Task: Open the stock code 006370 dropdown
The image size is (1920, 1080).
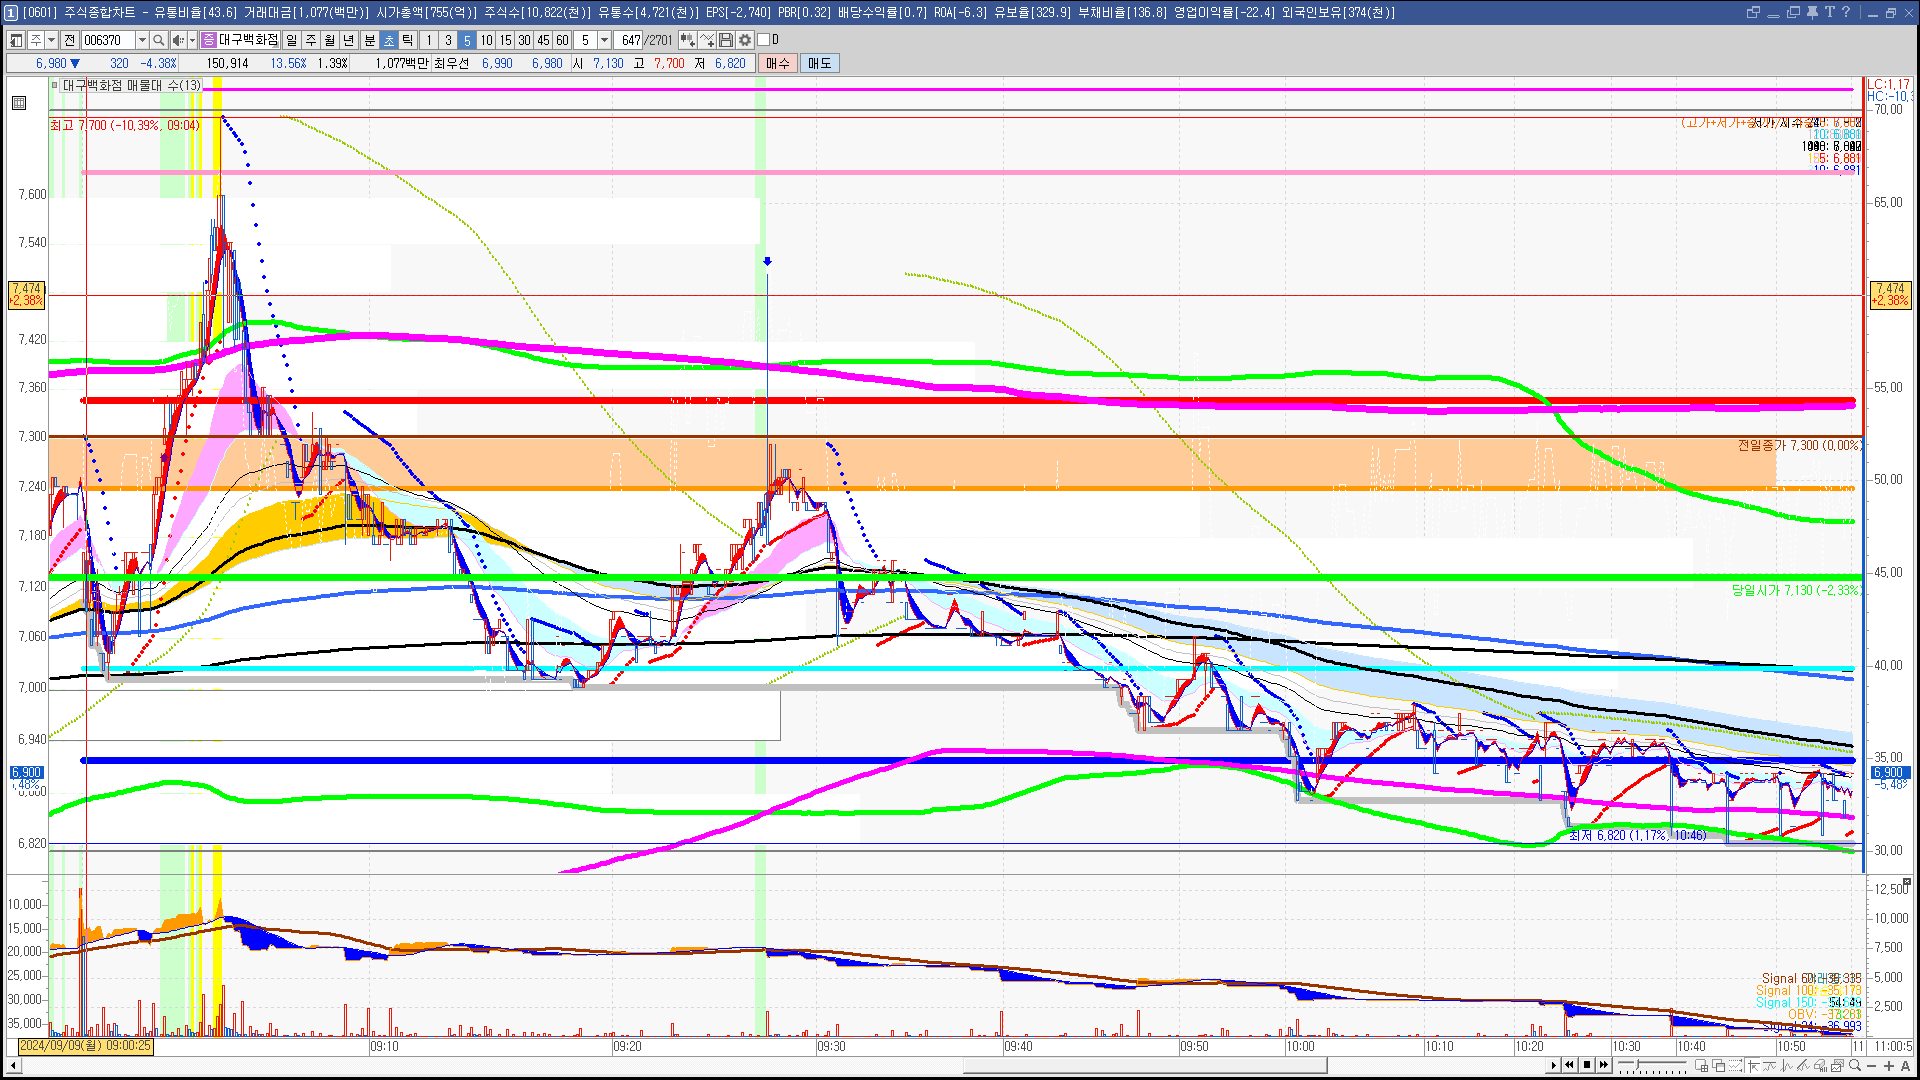Action: click(x=142, y=40)
